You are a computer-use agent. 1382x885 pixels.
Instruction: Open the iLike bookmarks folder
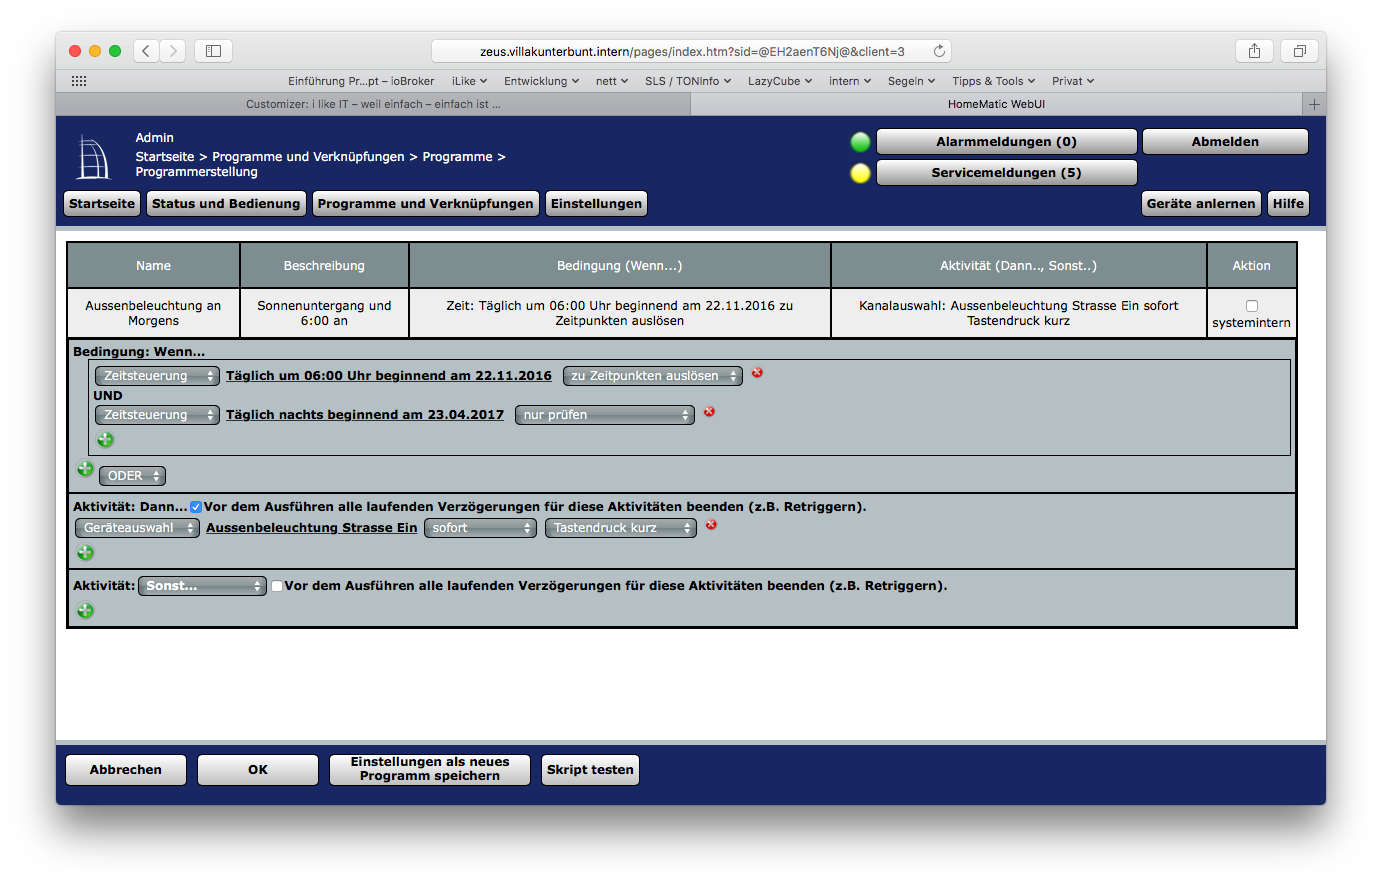tap(469, 81)
